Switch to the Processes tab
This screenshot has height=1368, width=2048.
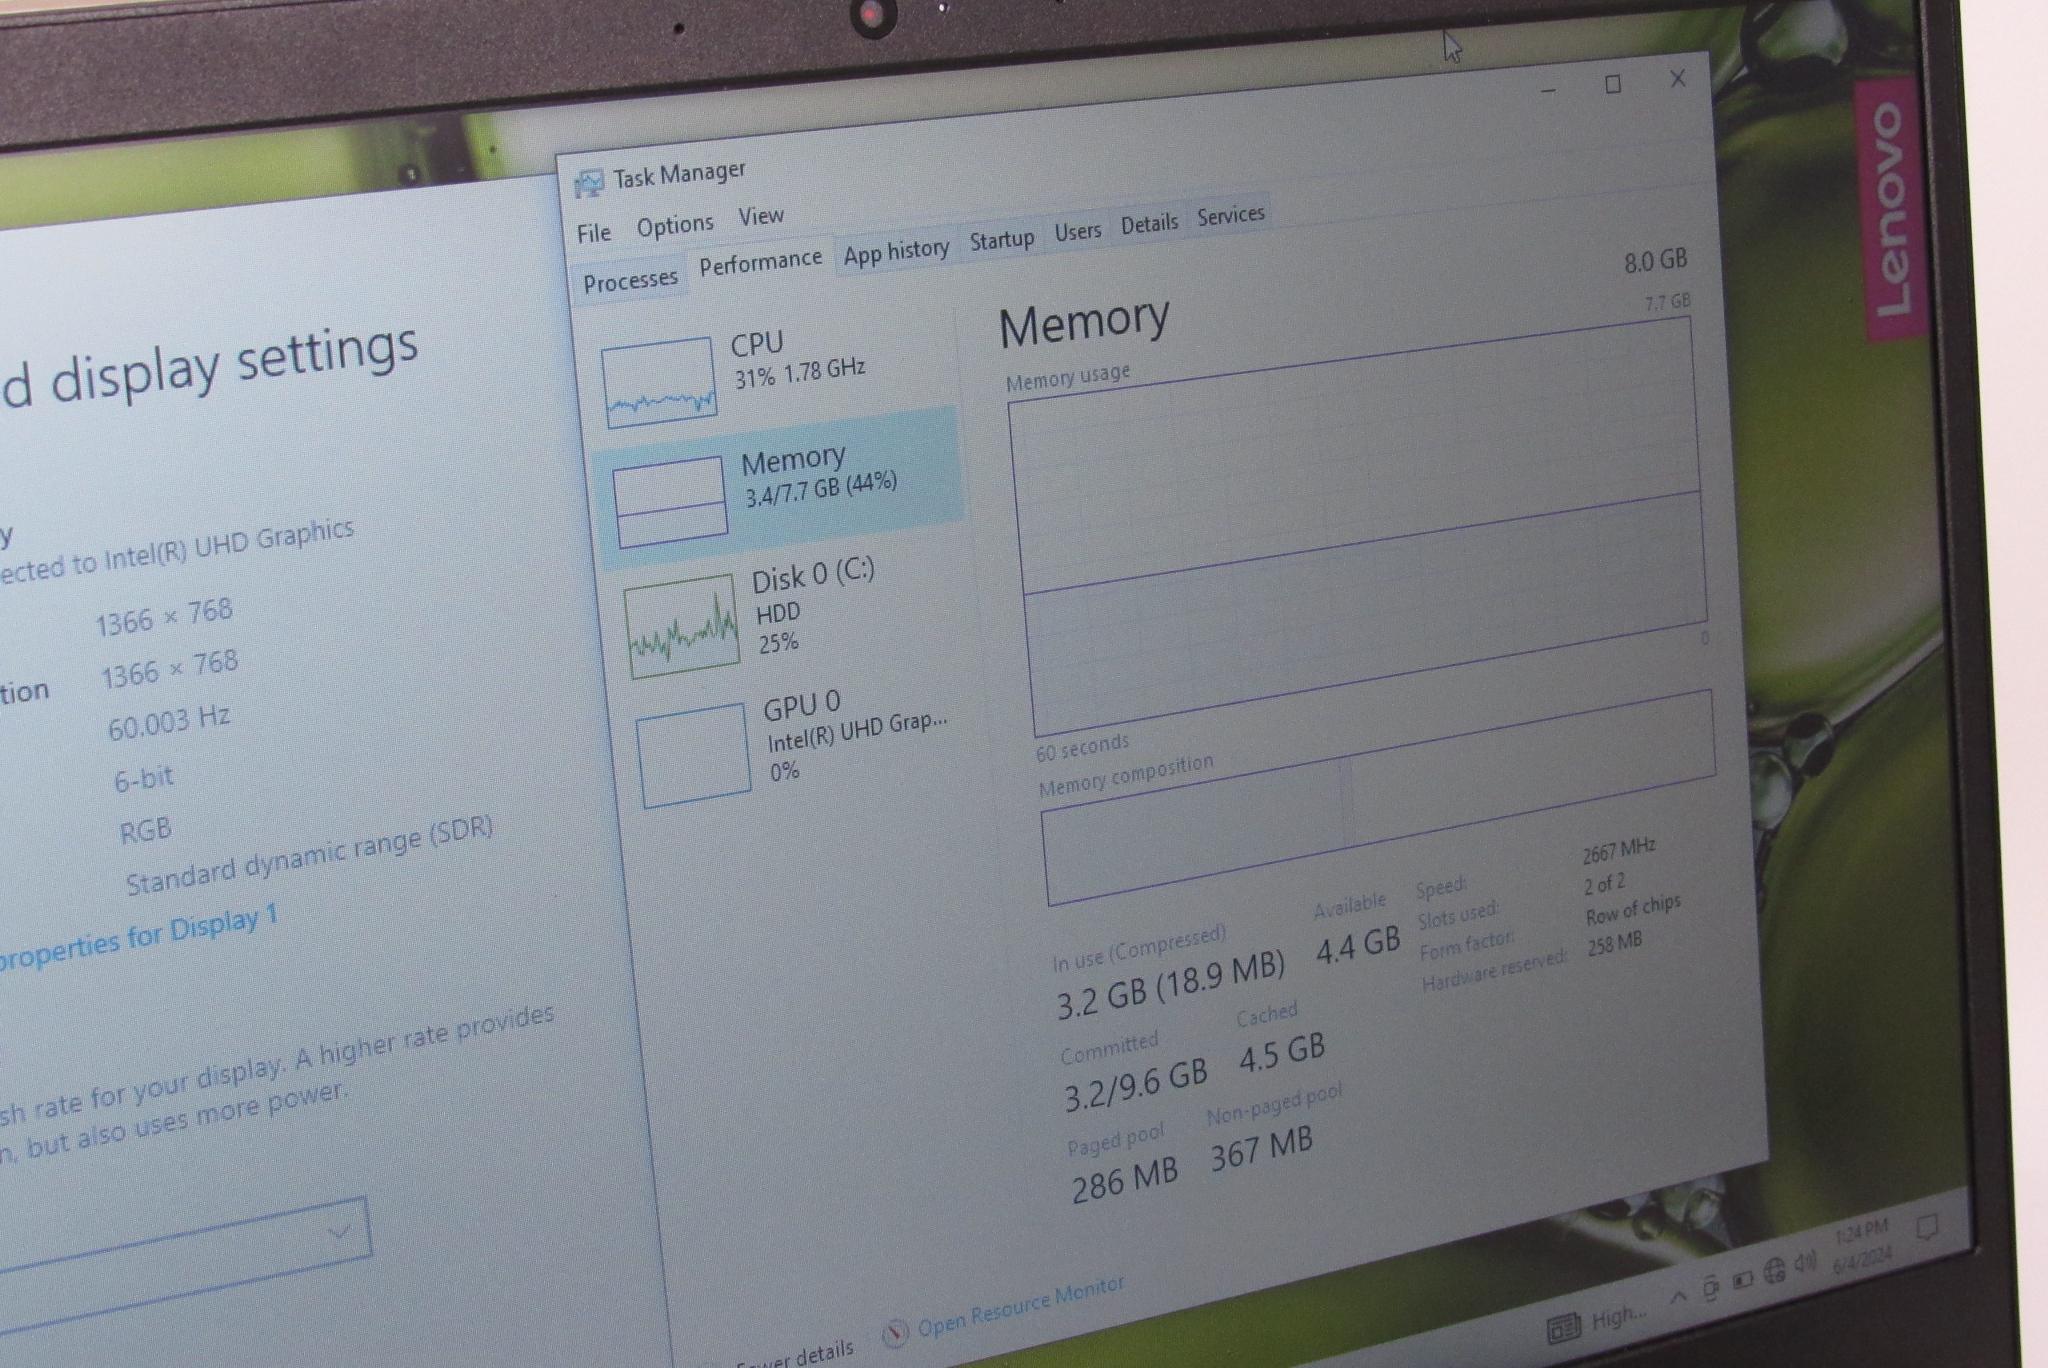[x=630, y=281]
